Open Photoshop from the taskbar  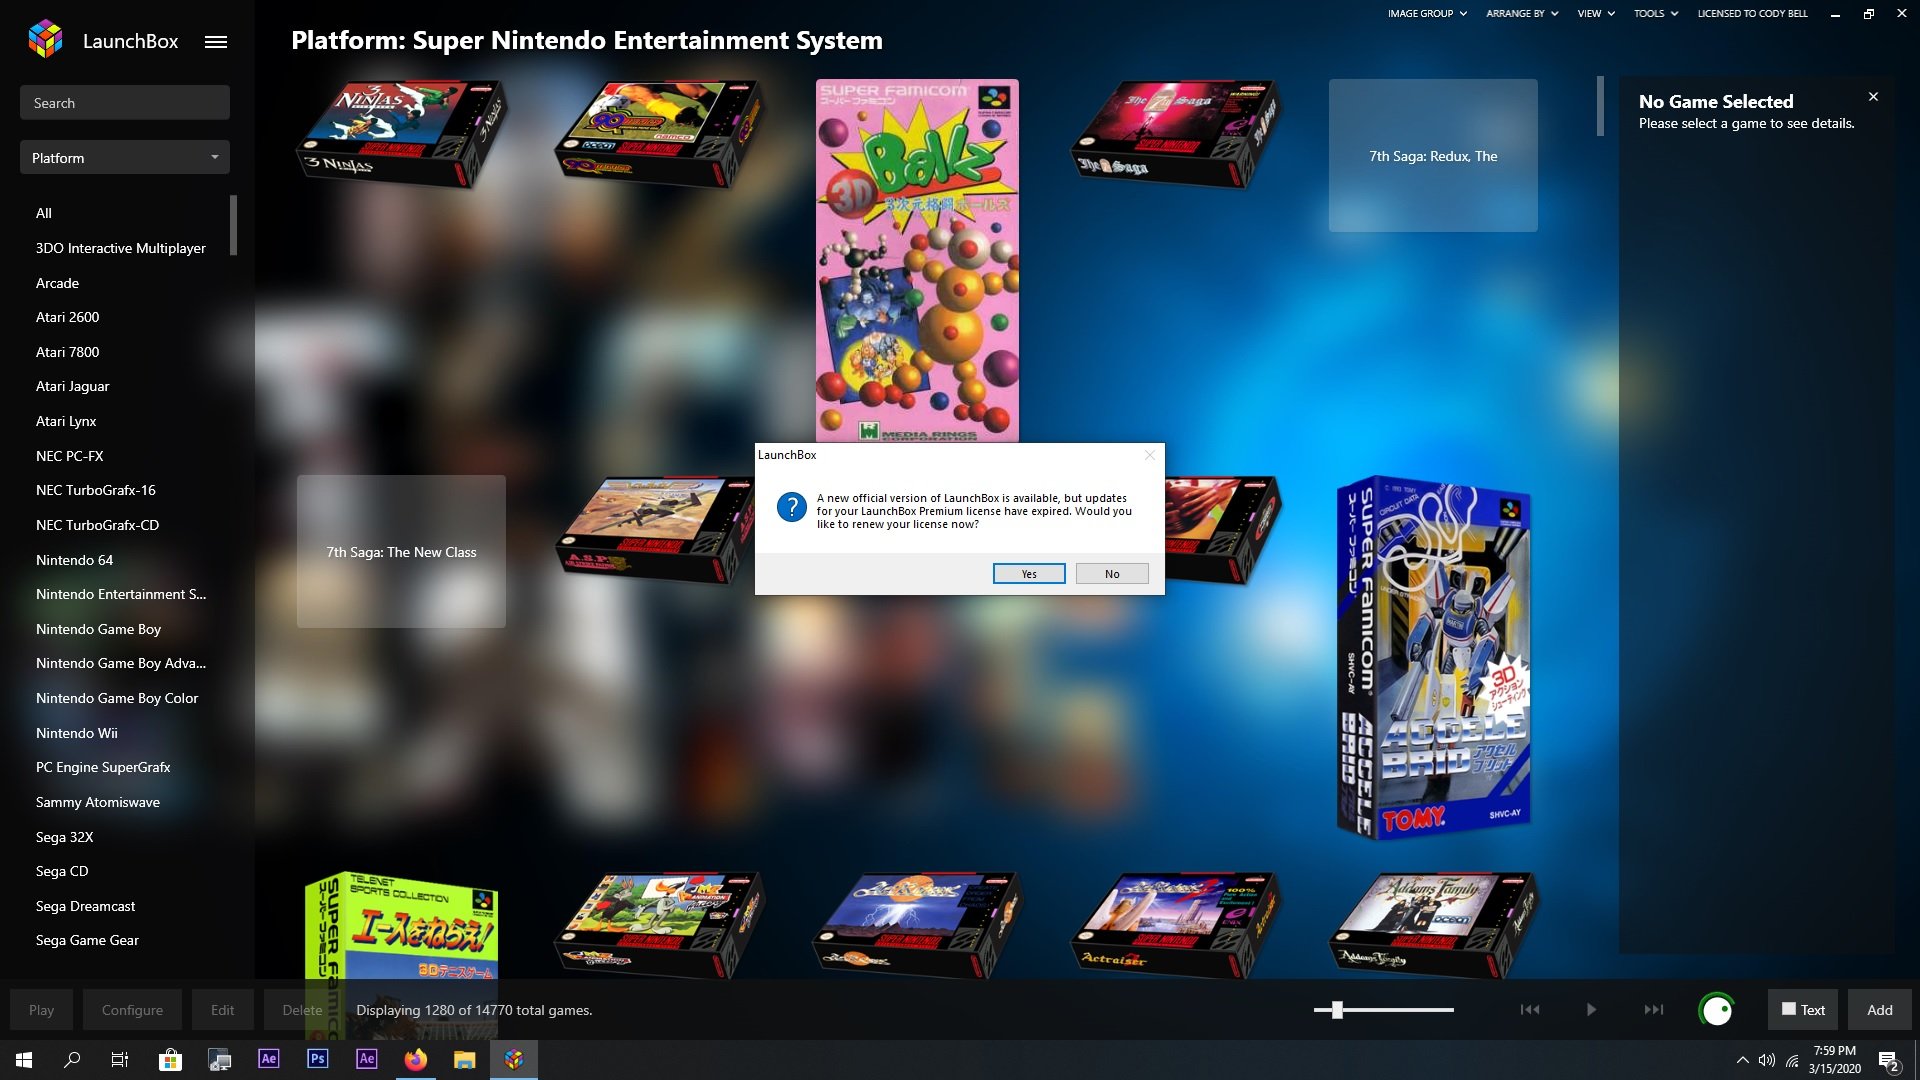tap(317, 1059)
